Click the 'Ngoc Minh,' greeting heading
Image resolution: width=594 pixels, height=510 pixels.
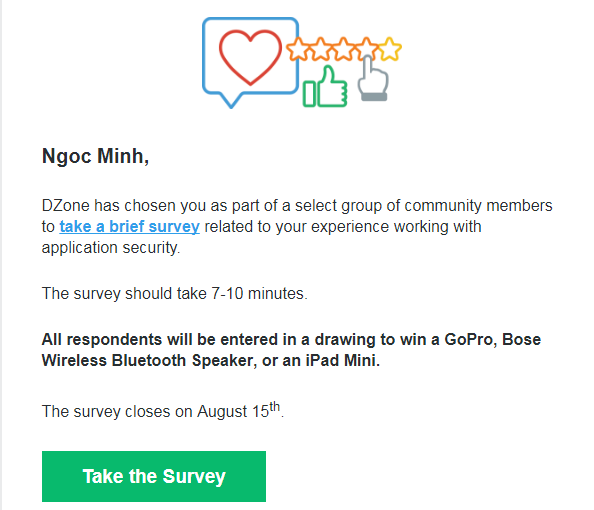95,156
